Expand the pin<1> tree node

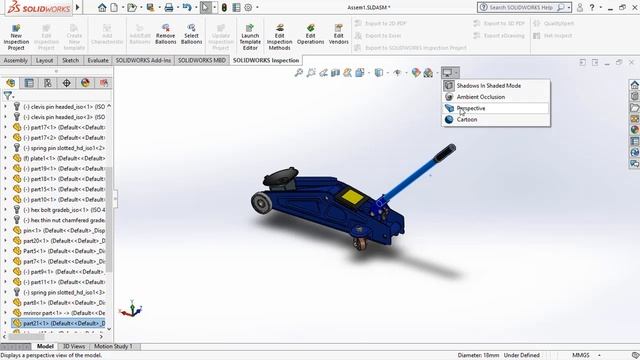(x=5, y=230)
